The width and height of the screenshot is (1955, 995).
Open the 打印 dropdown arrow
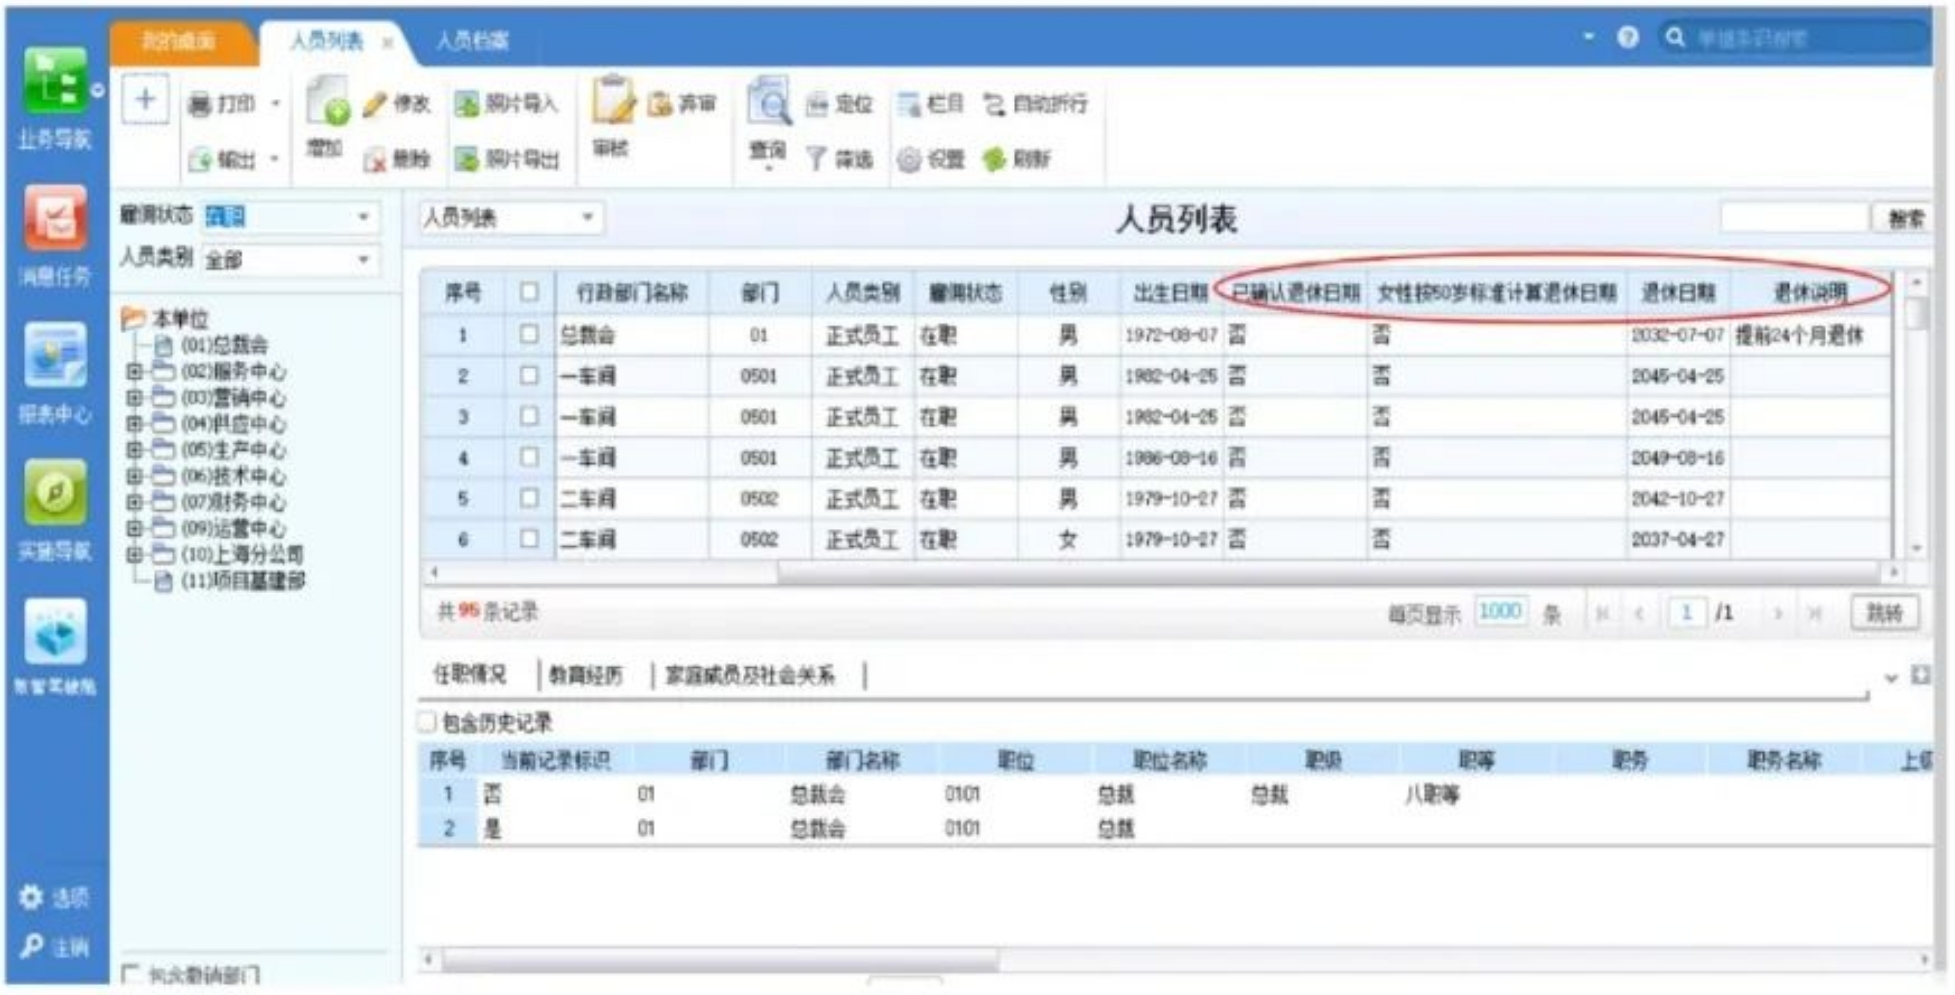pyautogui.click(x=275, y=104)
